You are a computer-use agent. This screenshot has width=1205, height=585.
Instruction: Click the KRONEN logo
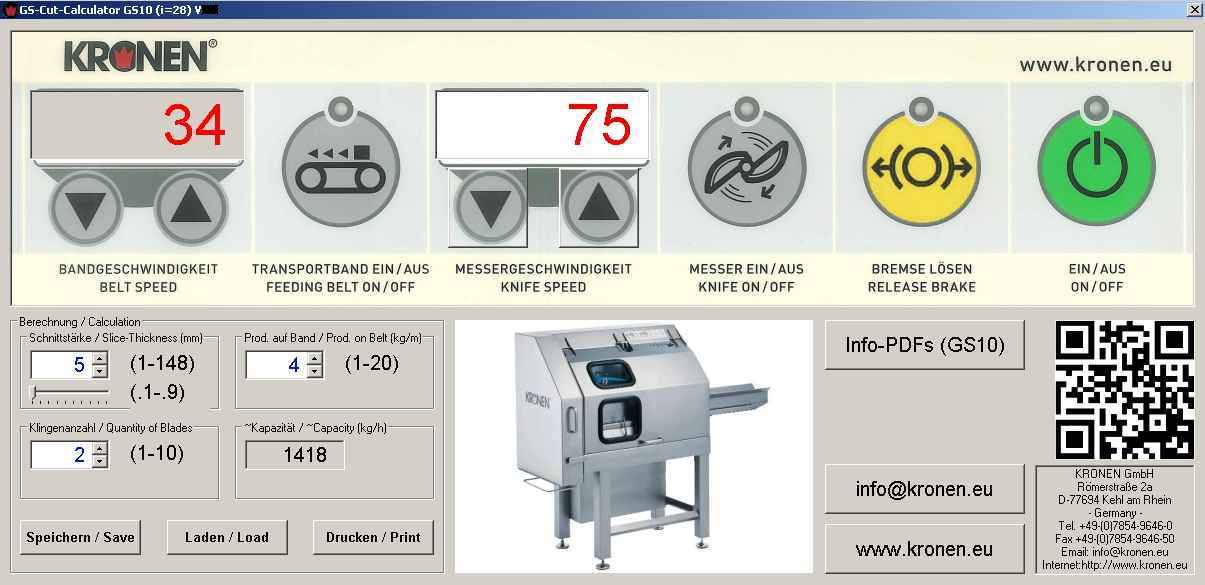tap(140, 57)
